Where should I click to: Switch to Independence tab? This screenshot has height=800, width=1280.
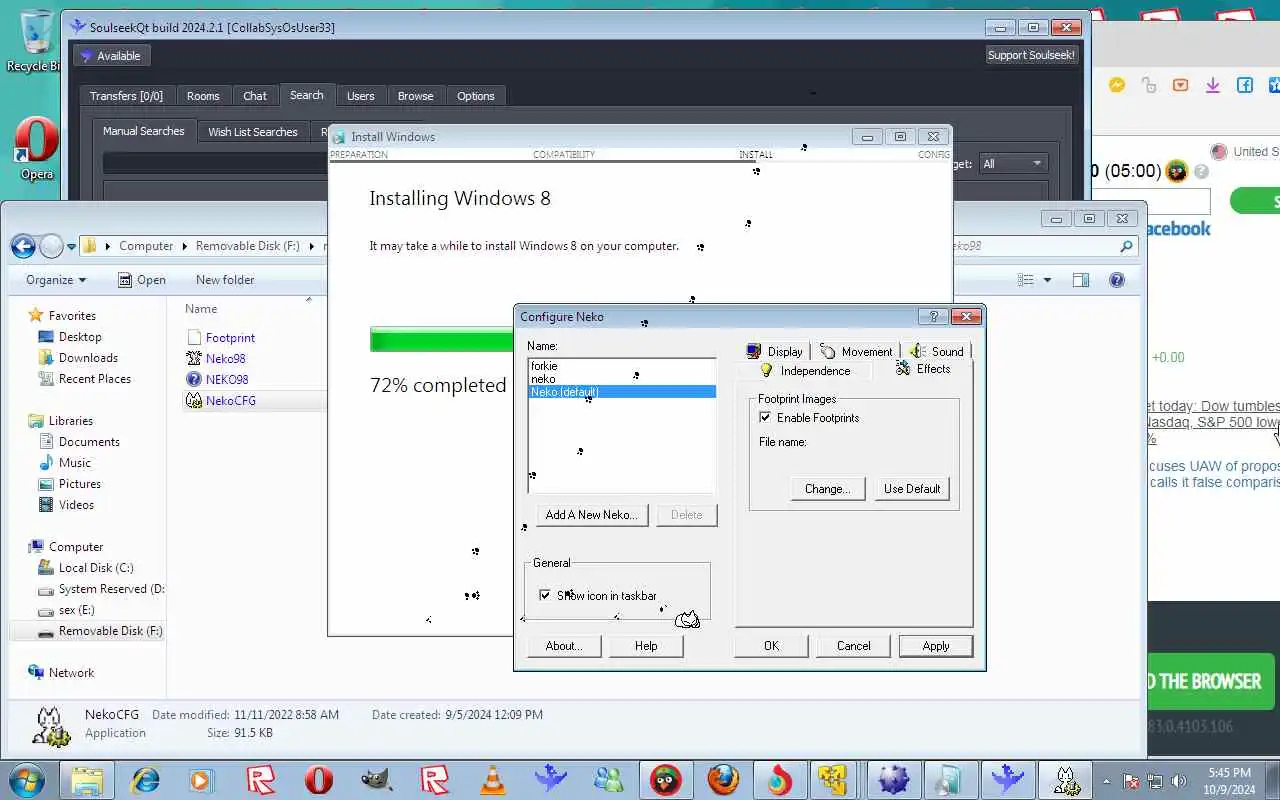click(x=804, y=370)
